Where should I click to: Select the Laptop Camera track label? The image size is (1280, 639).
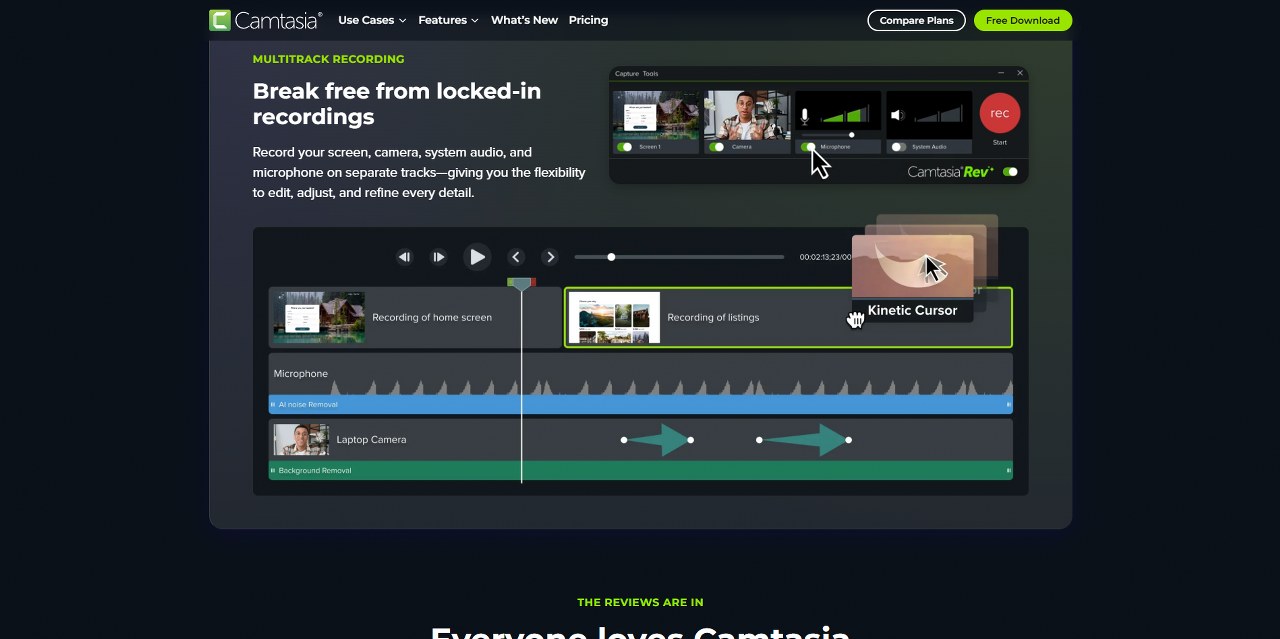371,440
